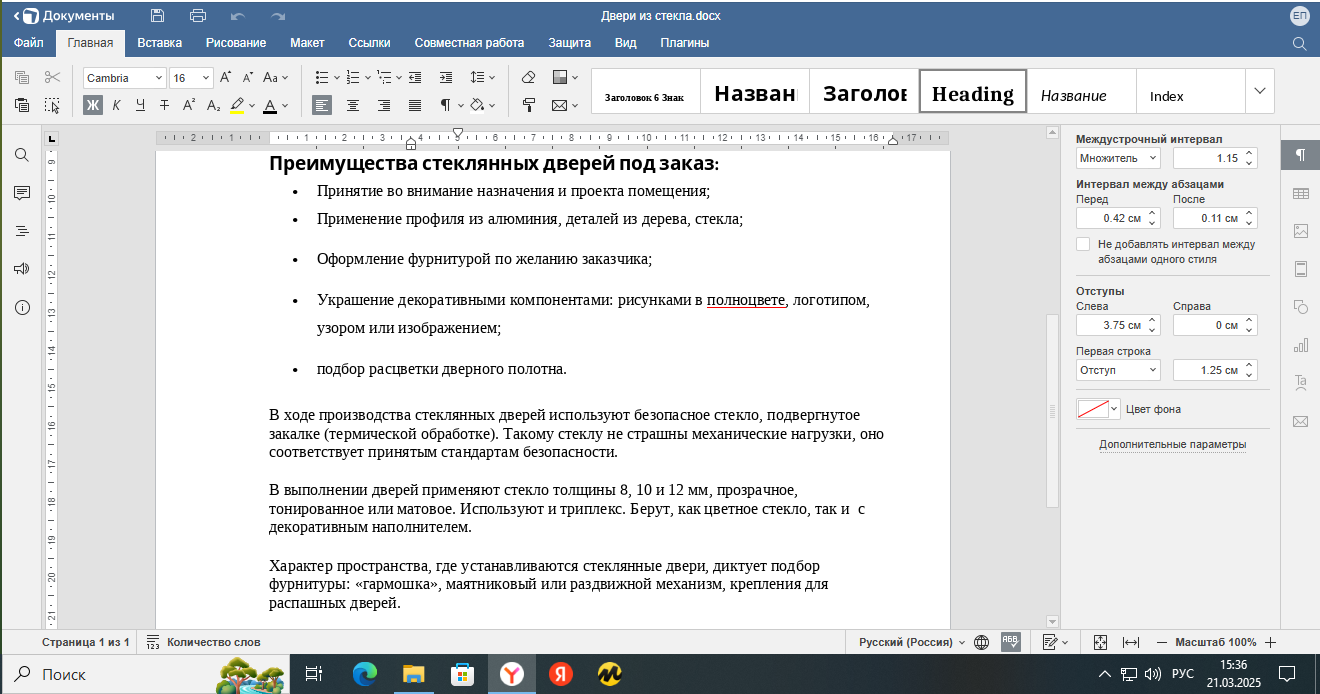Click the Paste icon
Image resolution: width=1320 pixels, height=694 pixels.
pyautogui.click(x=22, y=105)
